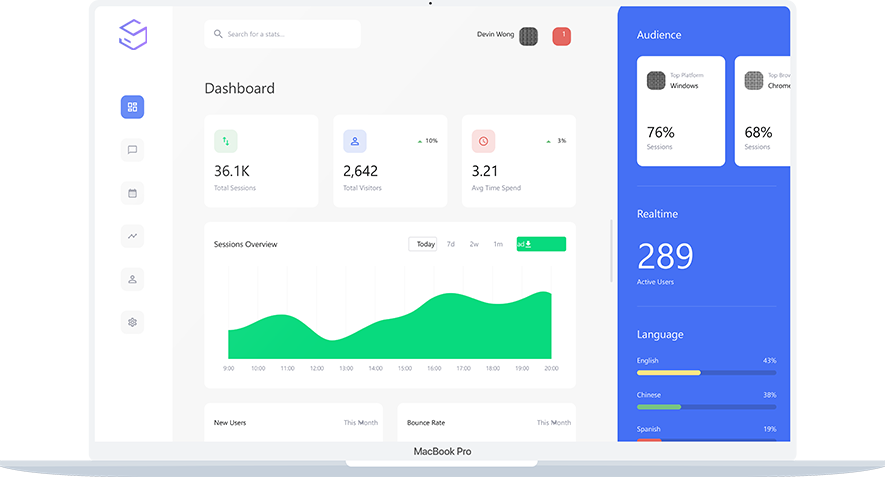Open the calendar icon in sidebar
Image resolution: width=885 pixels, height=477 pixels.
point(132,192)
